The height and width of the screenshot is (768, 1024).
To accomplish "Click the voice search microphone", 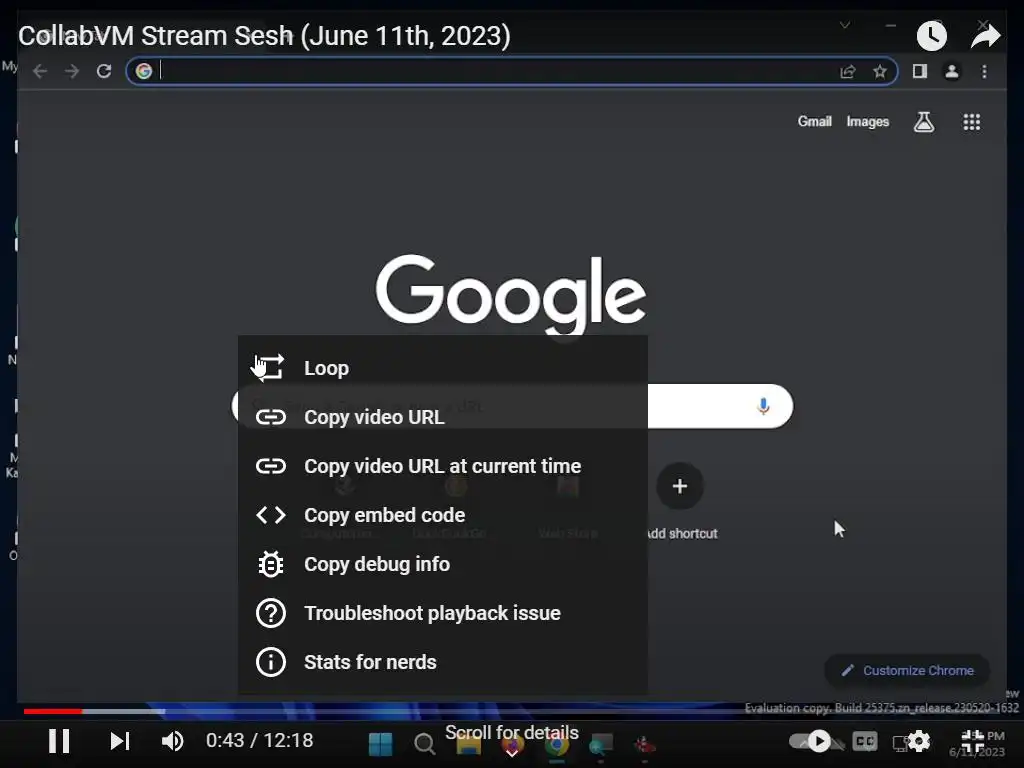I will tap(763, 406).
